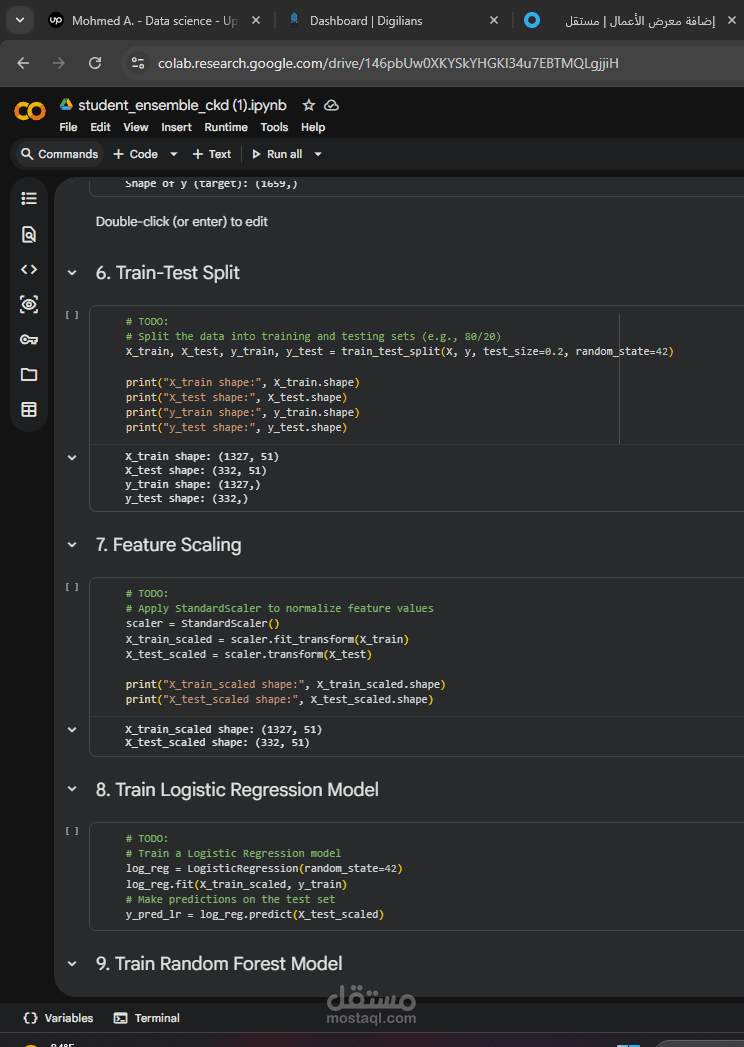Viewport: 744px width, 1047px height.
Task: Open the Insert menu
Action: pyautogui.click(x=176, y=127)
